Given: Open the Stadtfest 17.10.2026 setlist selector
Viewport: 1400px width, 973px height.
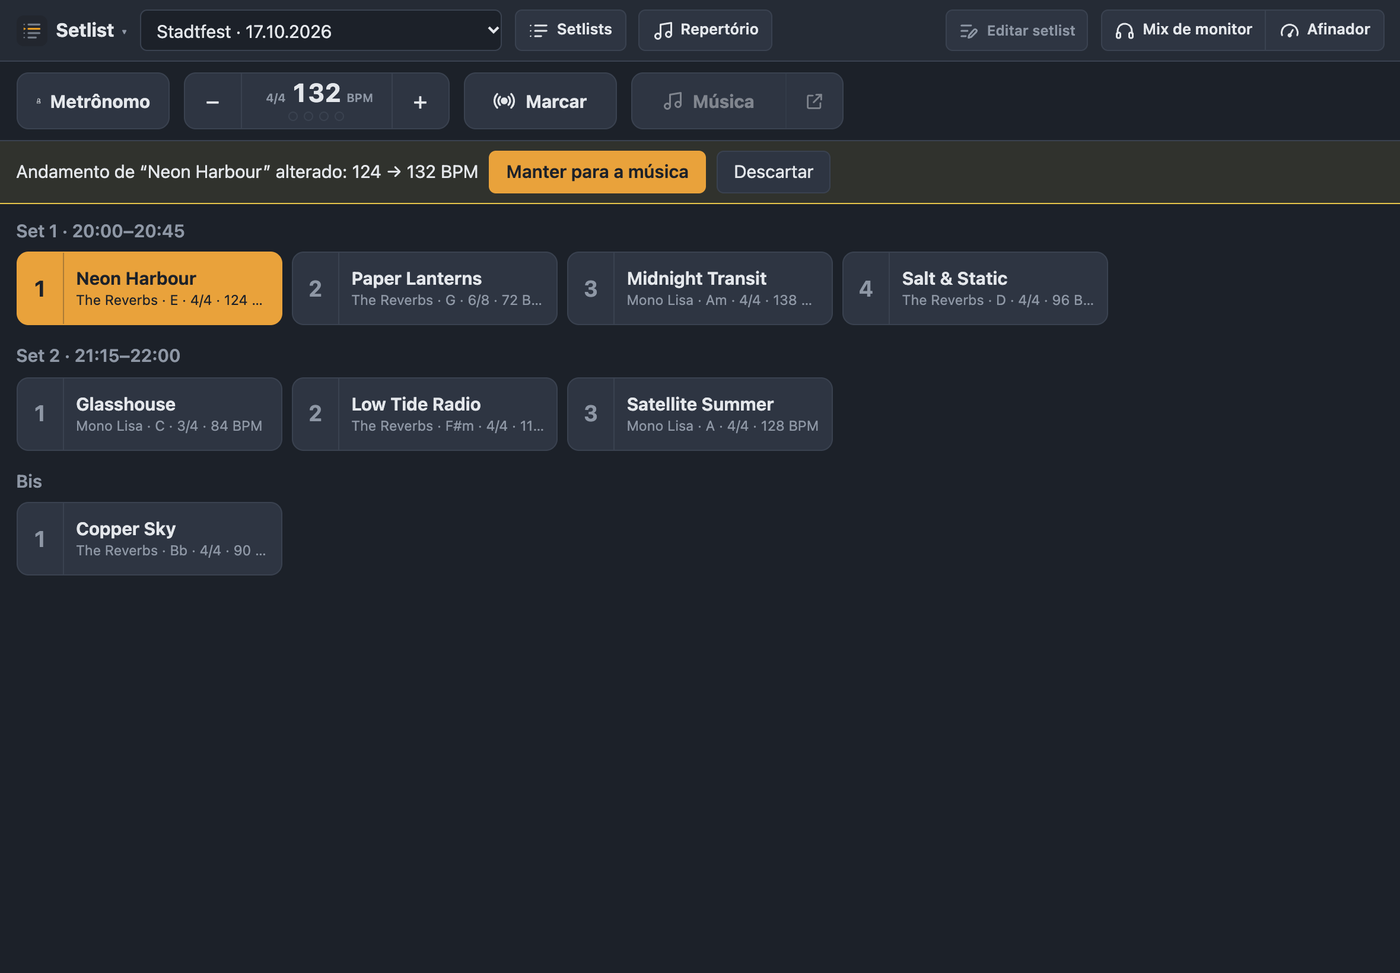Looking at the screenshot, I should point(321,31).
